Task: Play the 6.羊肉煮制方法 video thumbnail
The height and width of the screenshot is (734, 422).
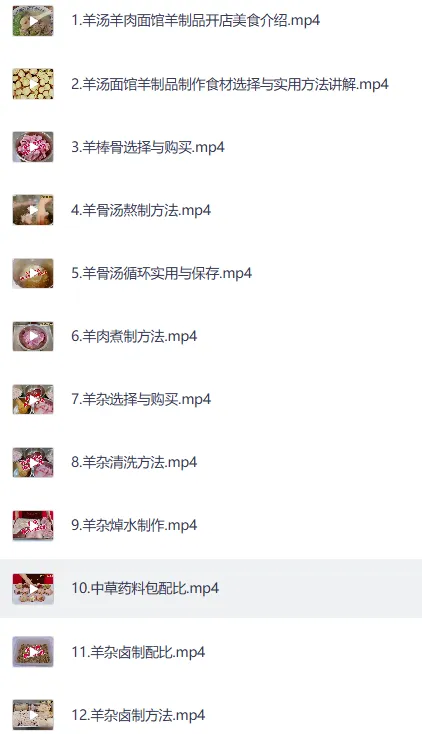Action: point(33,337)
